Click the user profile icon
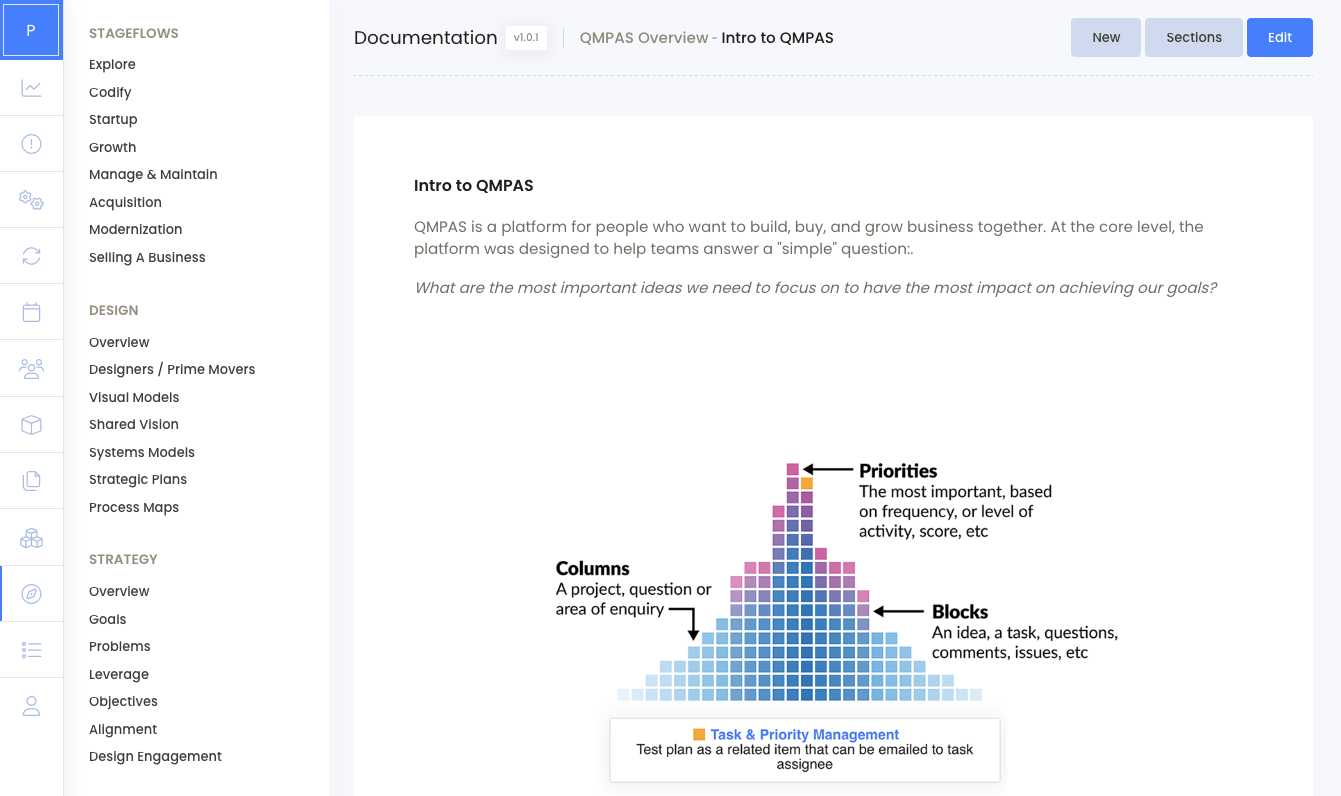 click(x=31, y=705)
